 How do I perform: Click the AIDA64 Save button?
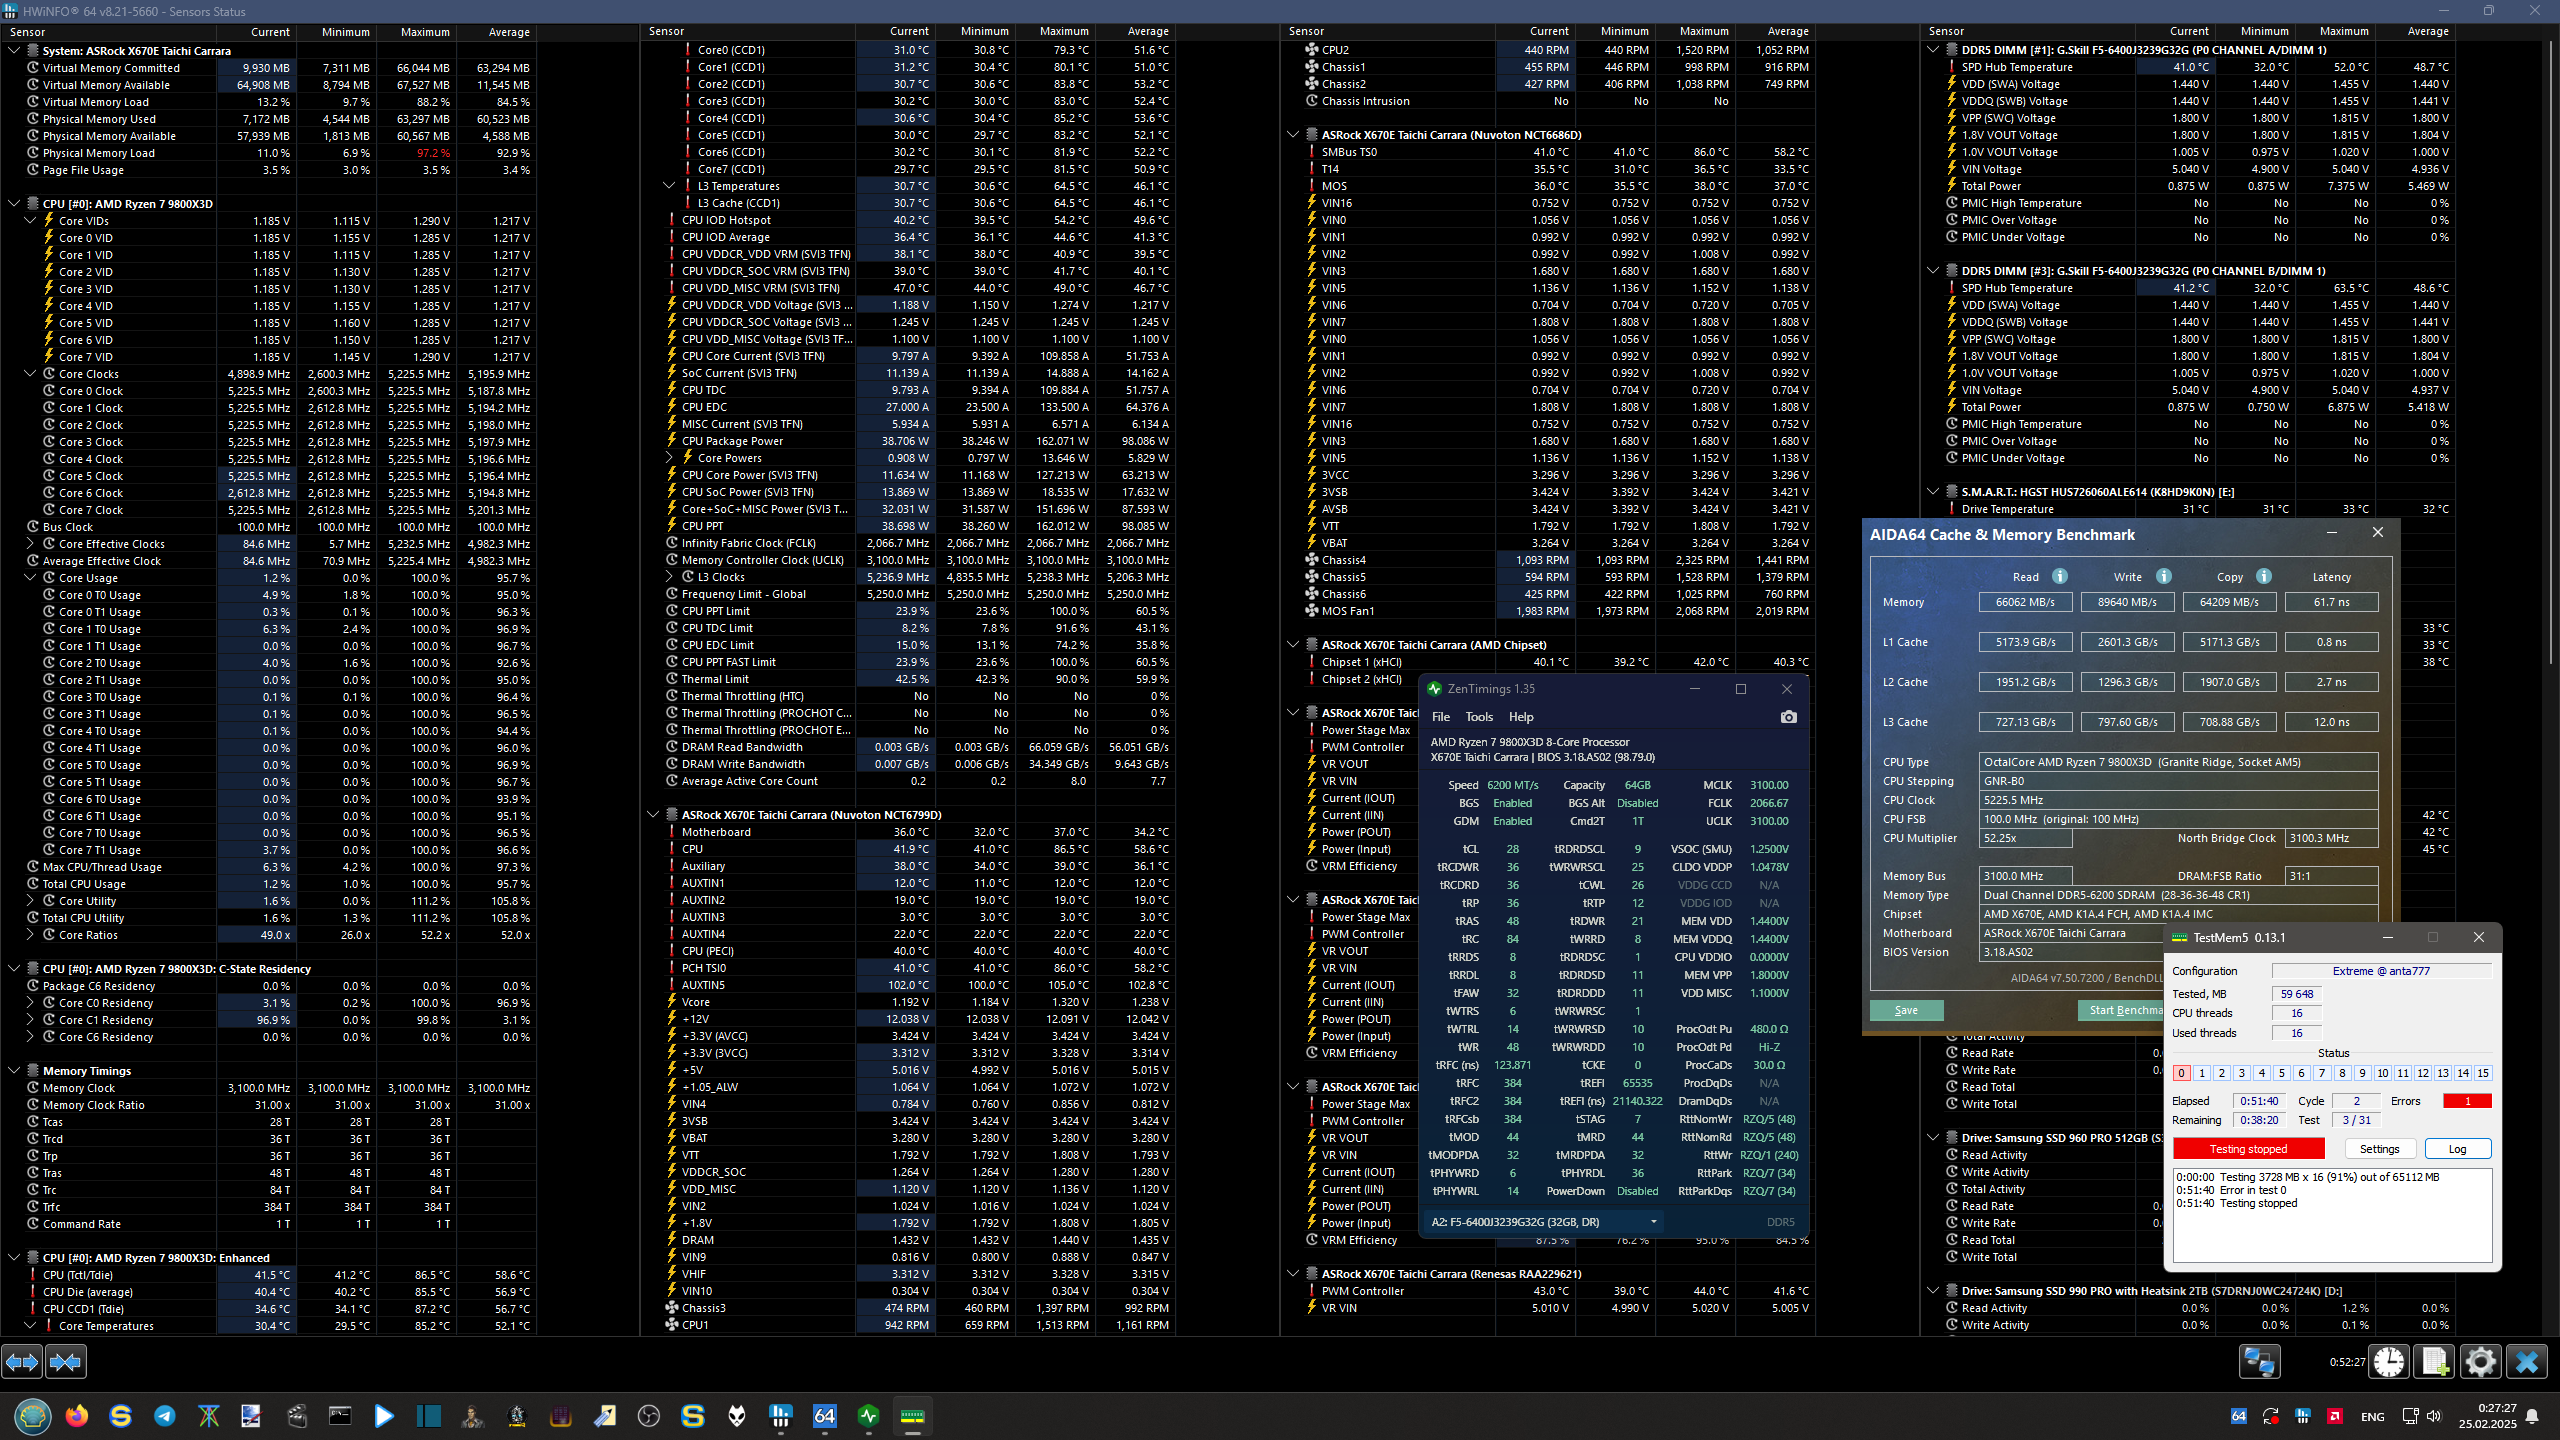pos(1906,1010)
